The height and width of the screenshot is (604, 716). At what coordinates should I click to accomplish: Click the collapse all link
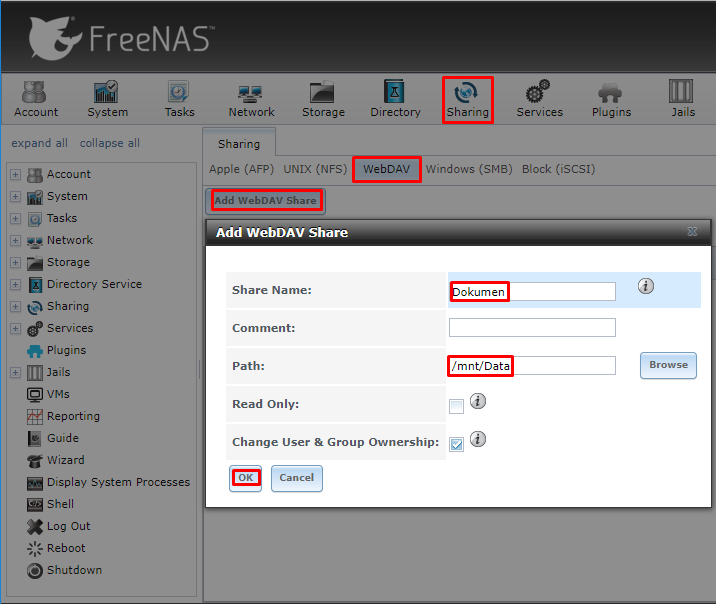click(110, 143)
